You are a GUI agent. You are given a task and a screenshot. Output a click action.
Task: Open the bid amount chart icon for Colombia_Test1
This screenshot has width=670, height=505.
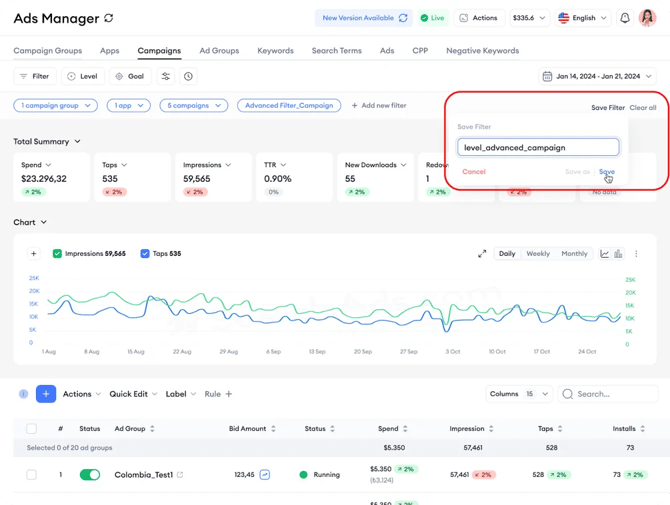pos(265,475)
